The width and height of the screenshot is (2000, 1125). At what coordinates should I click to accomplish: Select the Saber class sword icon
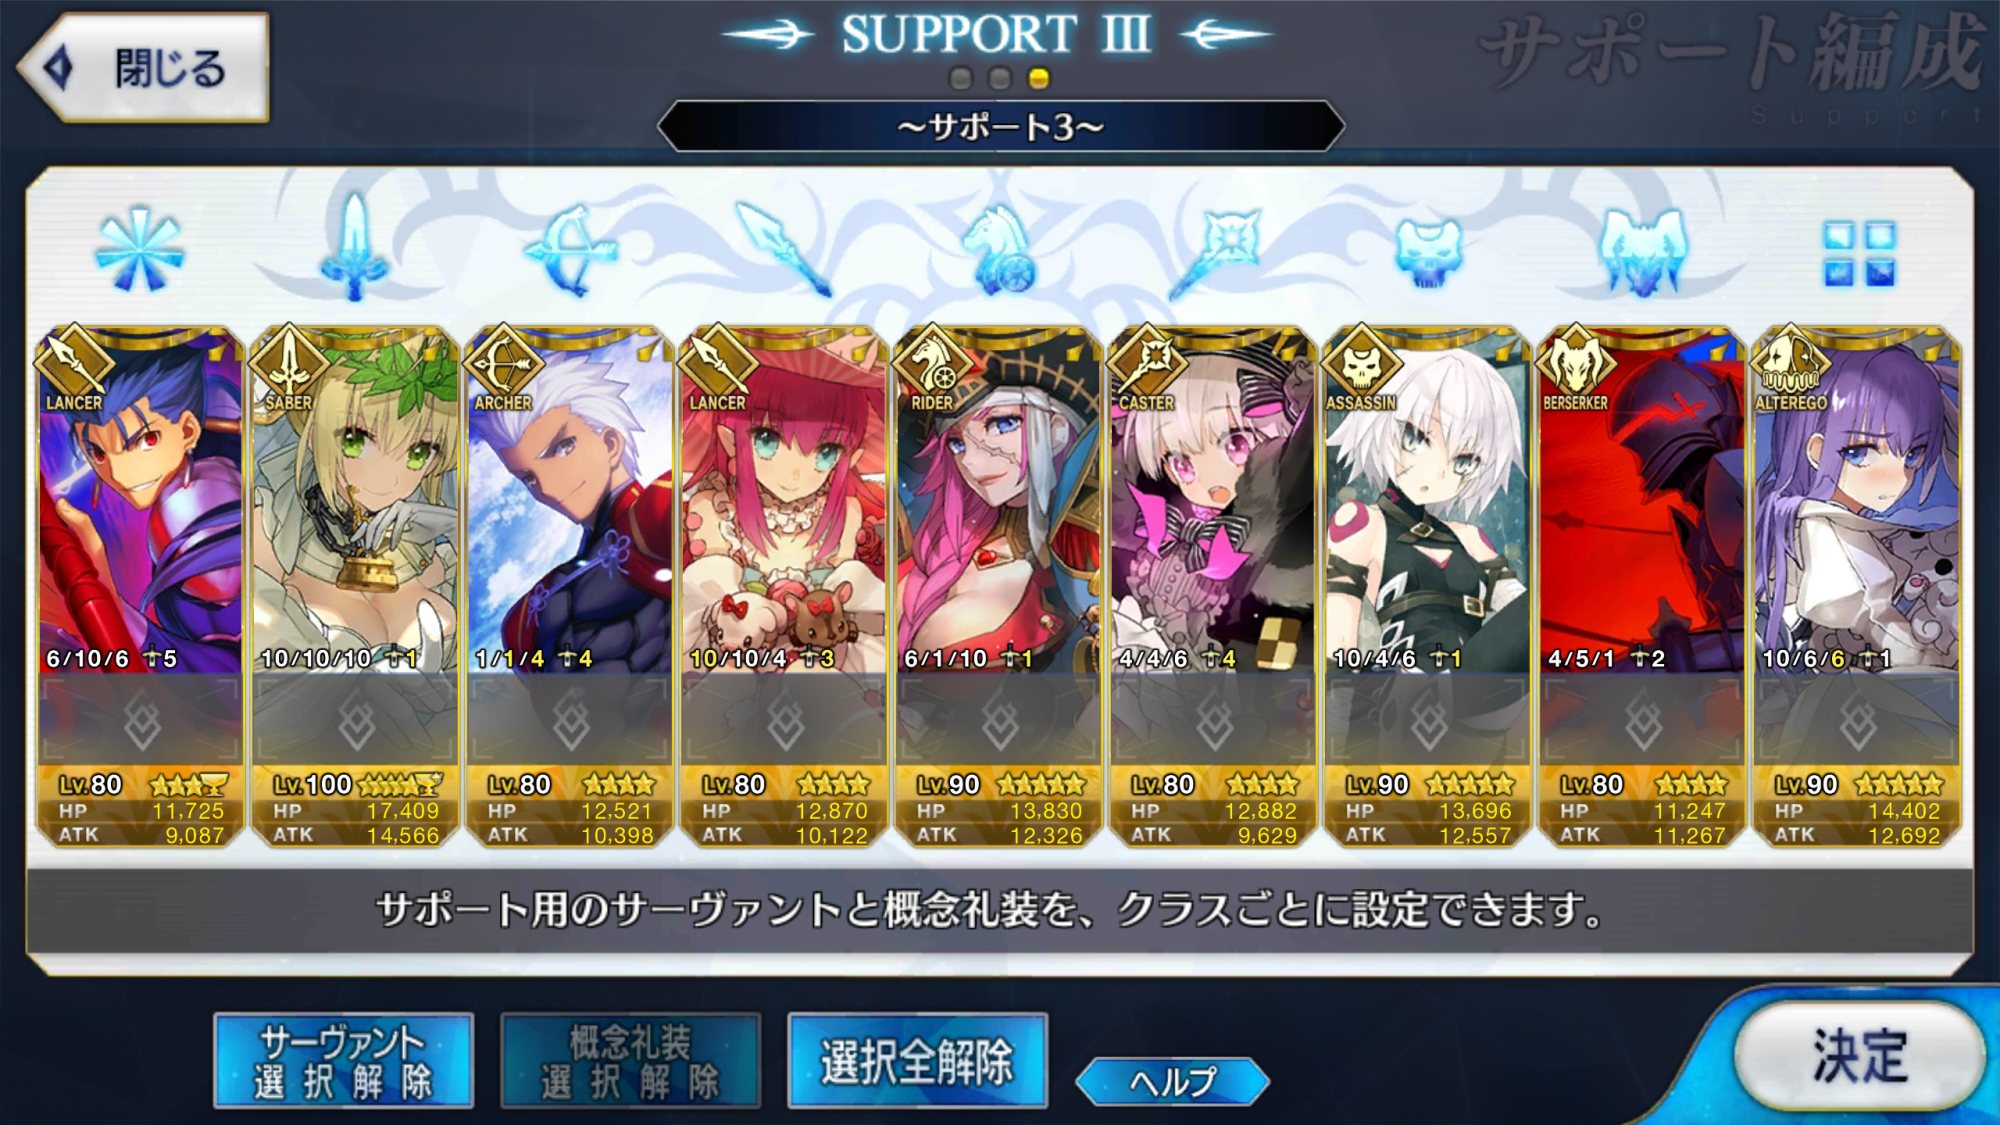click(354, 247)
